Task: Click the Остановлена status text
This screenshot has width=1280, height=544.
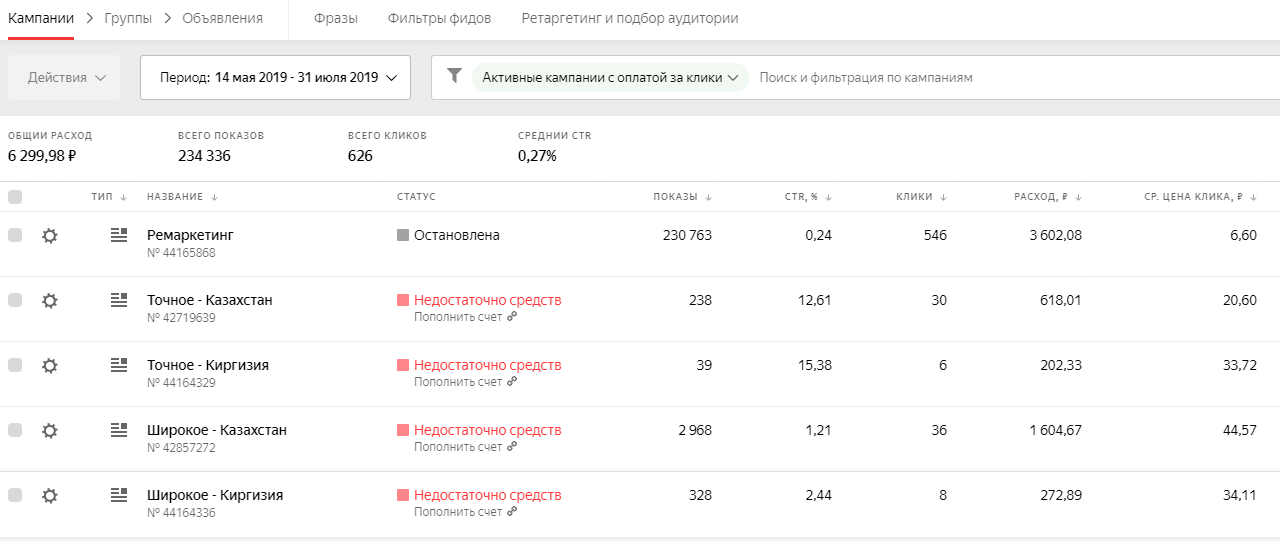Action: pos(457,235)
